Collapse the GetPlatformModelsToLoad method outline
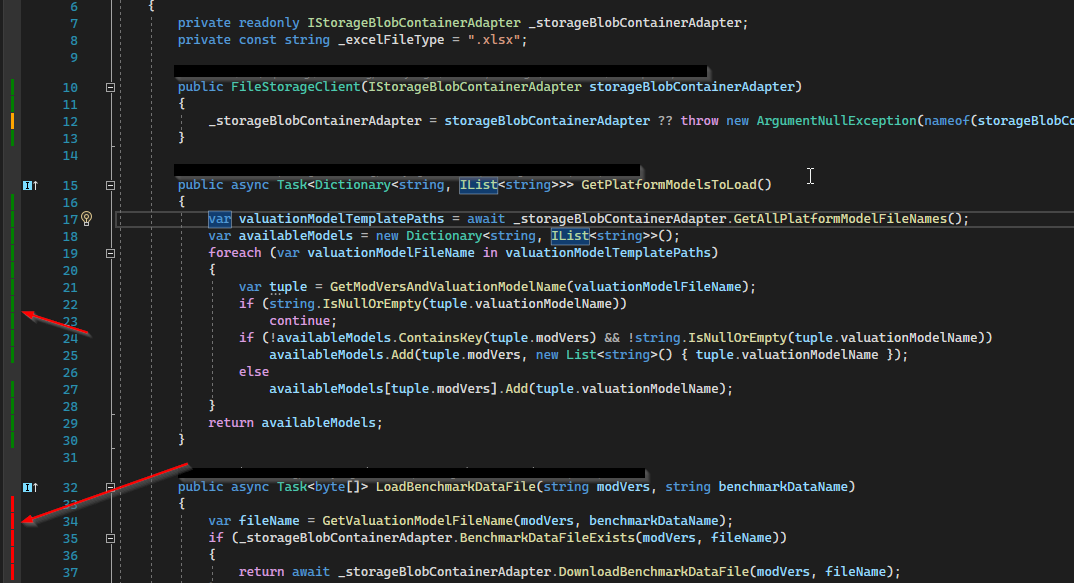Image resolution: width=1074 pixels, height=583 pixels. tap(111, 185)
